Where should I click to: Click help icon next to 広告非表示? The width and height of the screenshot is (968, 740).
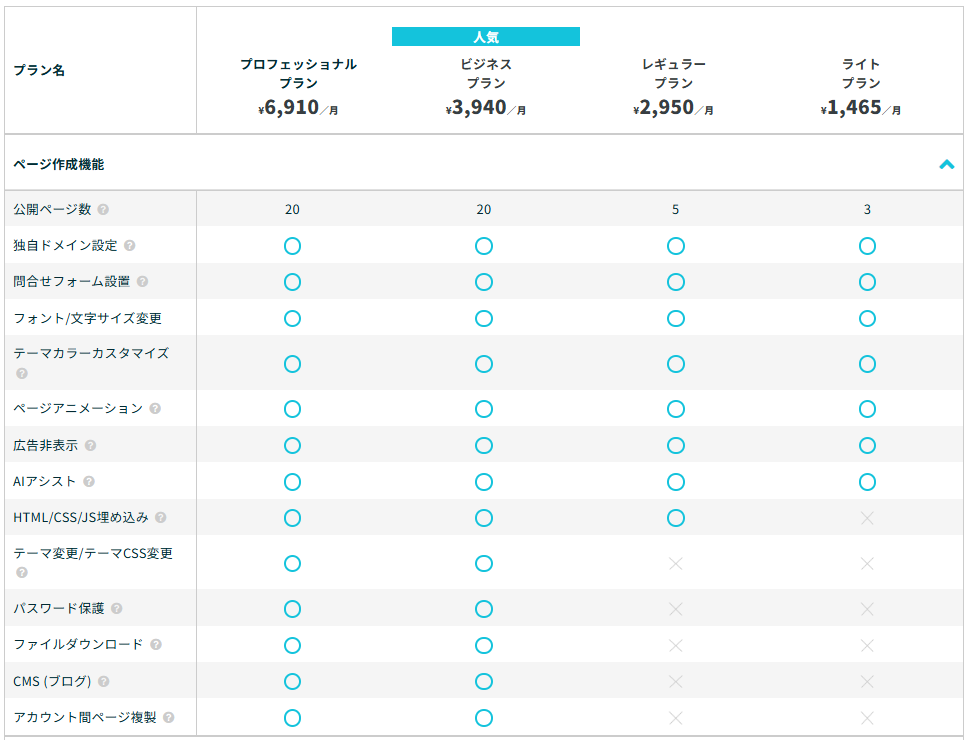point(91,445)
